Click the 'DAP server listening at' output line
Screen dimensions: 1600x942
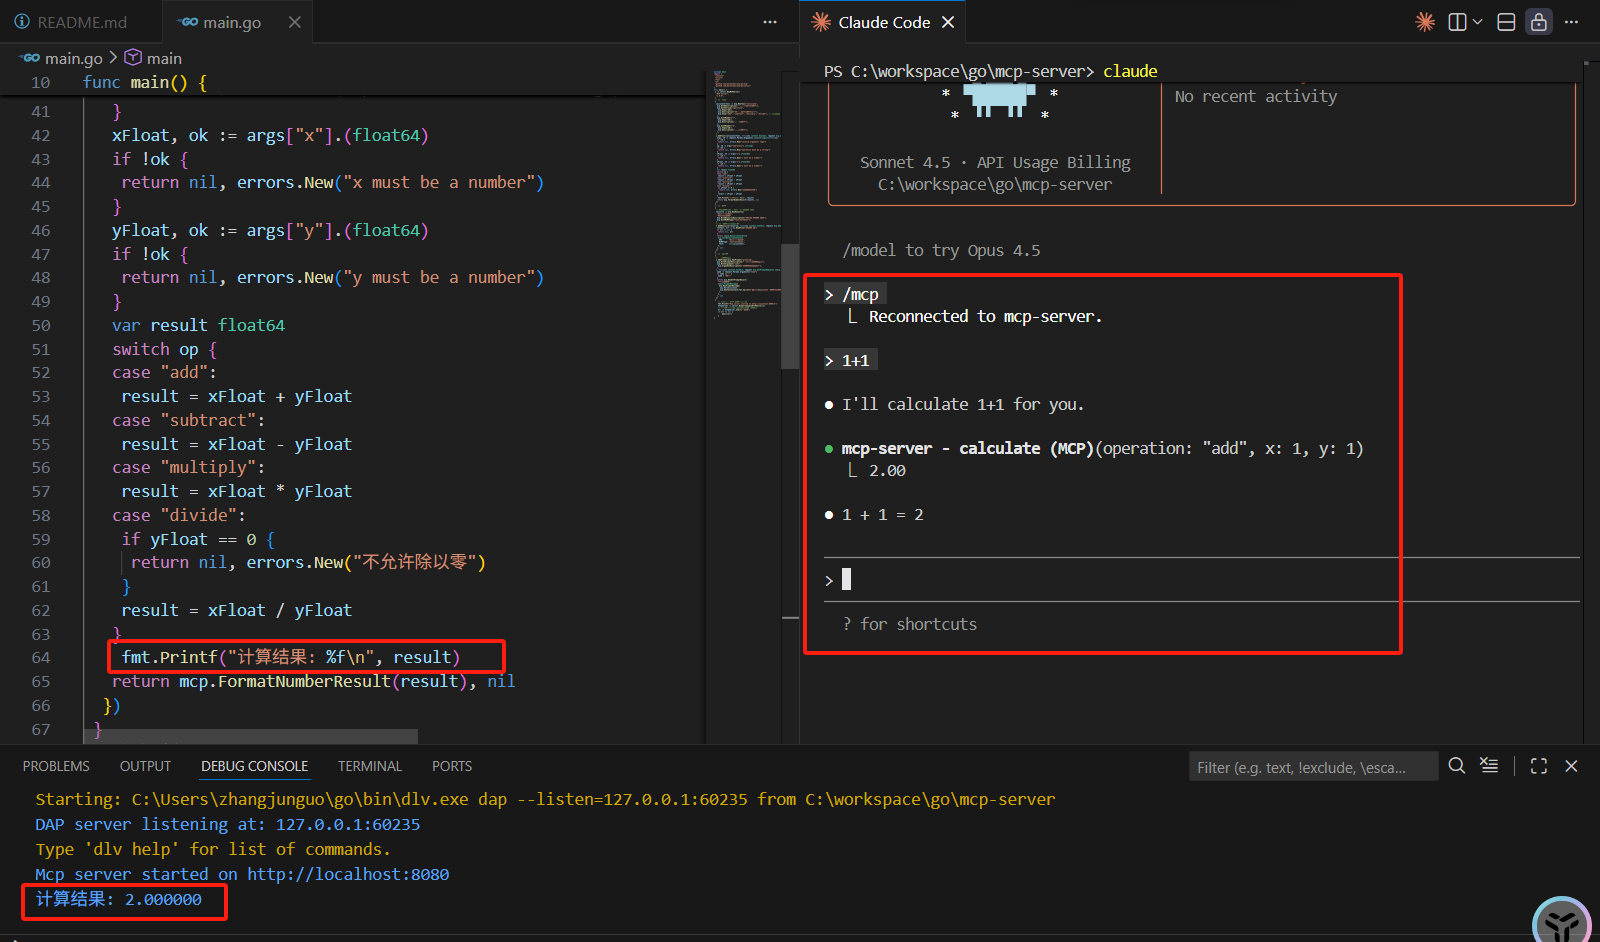coord(228,824)
